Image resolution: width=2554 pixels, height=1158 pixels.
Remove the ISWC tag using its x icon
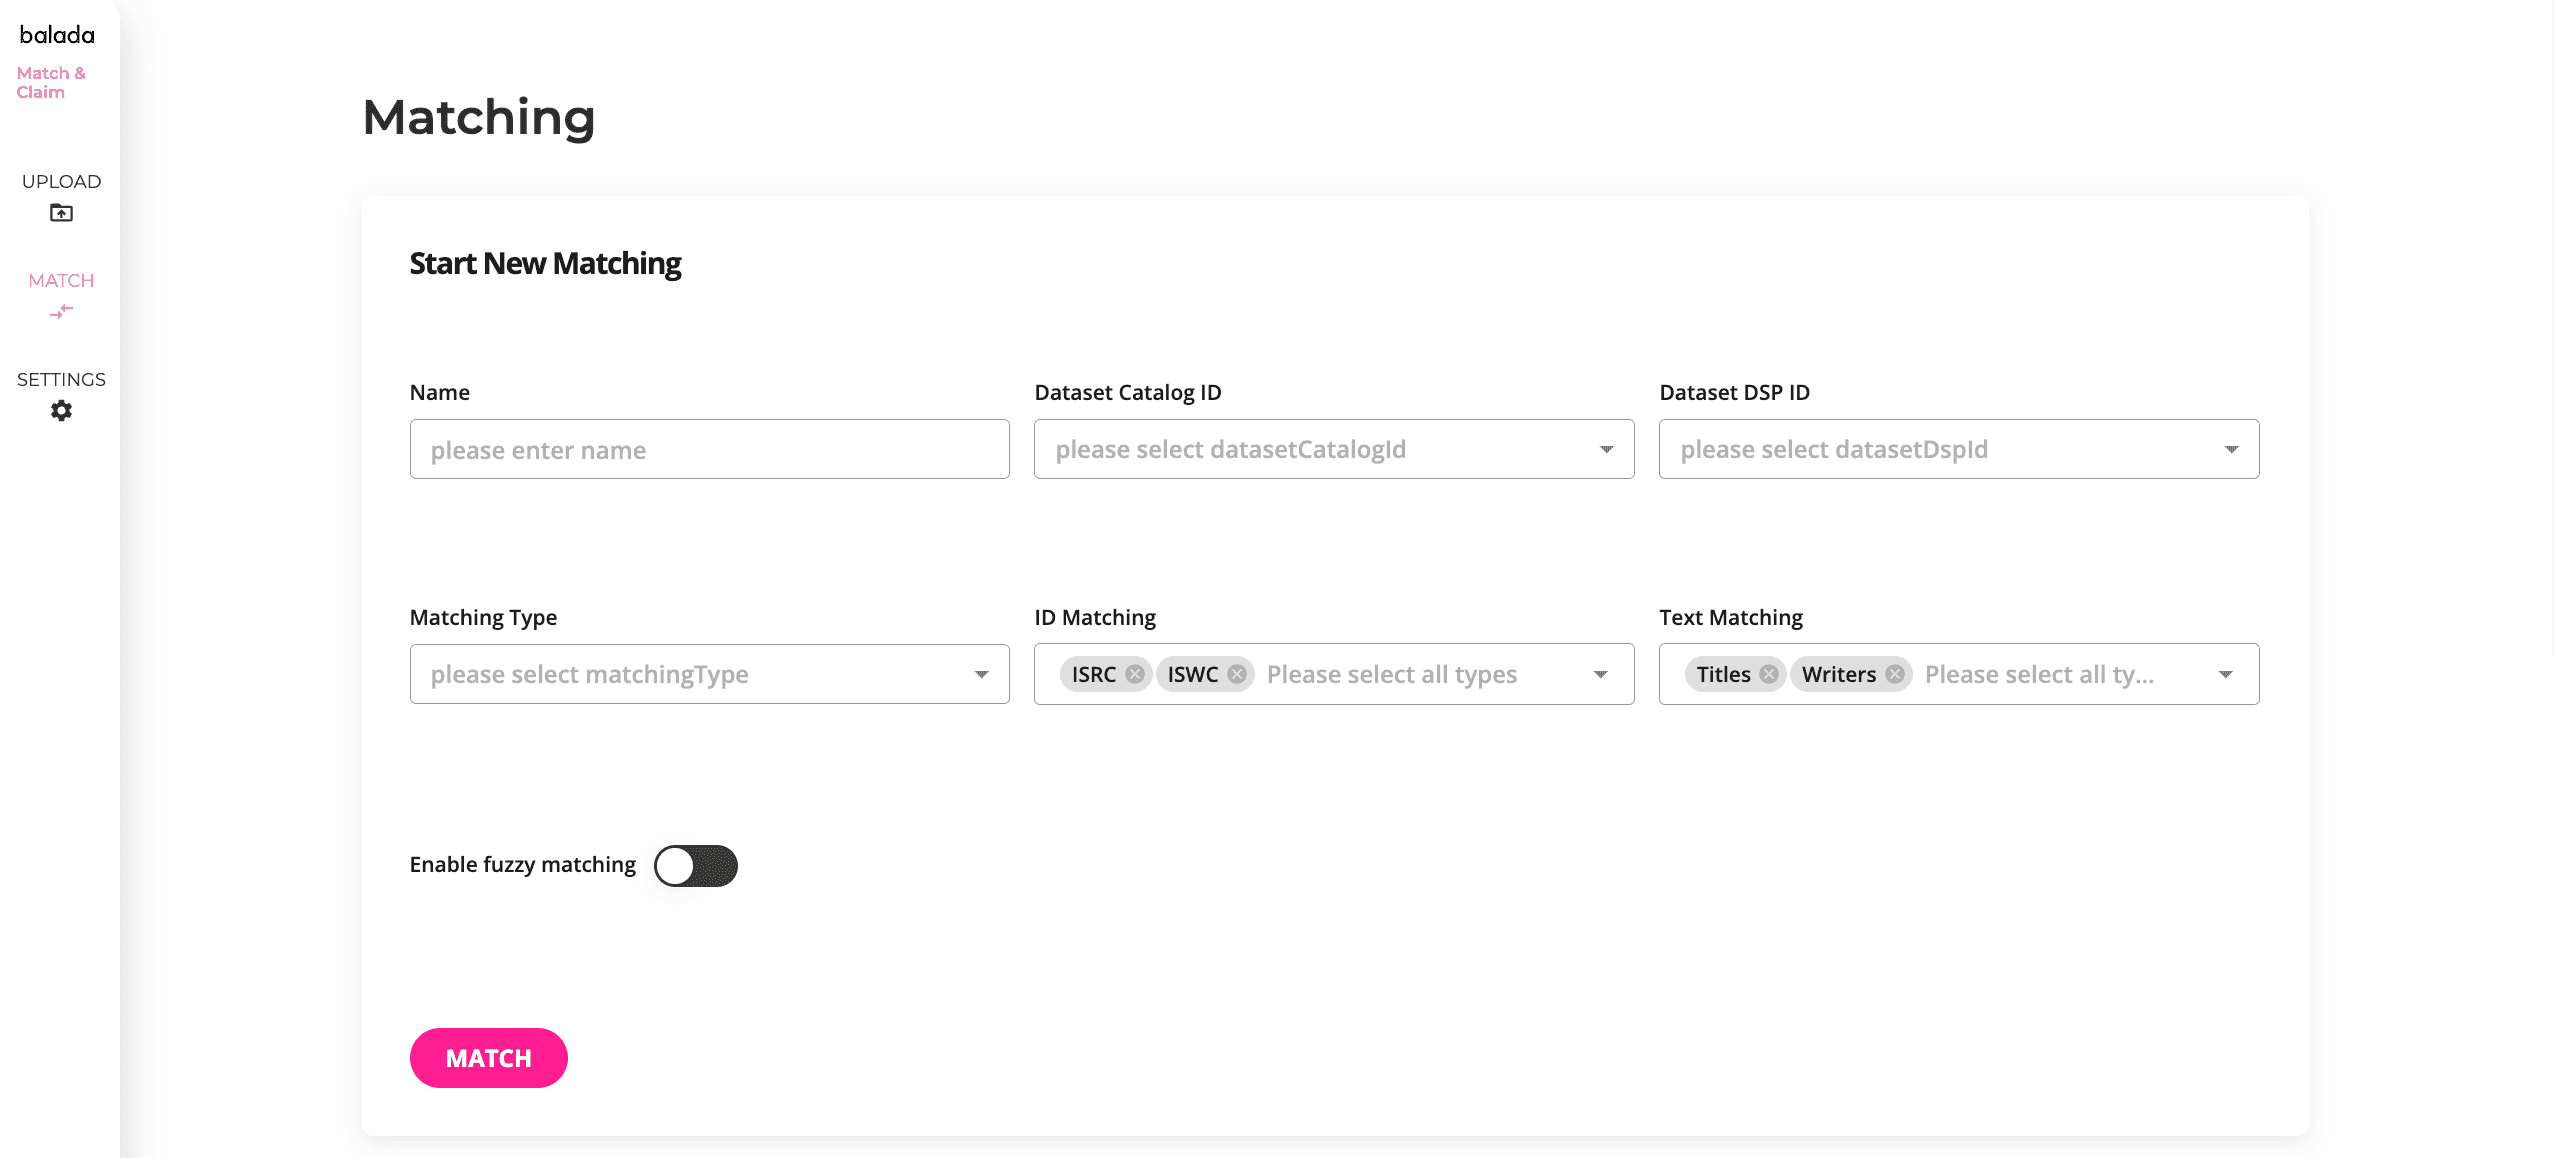click(1237, 674)
